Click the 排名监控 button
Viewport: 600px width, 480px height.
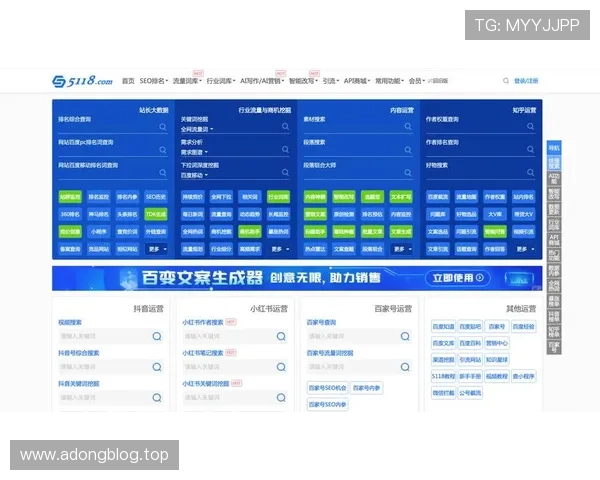pyautogui.click(x=99, y=197)
